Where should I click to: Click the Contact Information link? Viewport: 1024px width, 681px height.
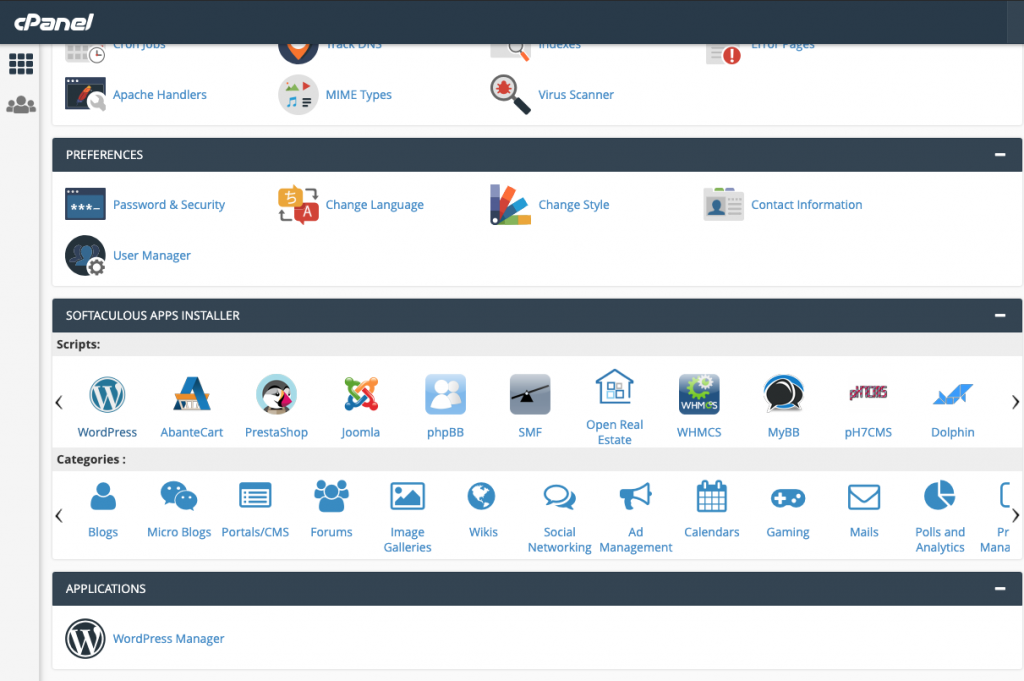click(x=807, y=205)
